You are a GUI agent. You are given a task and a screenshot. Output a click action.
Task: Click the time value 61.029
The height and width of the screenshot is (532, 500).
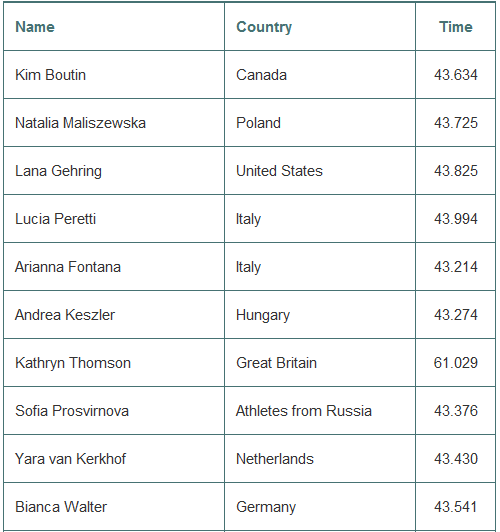tap(456, 363)
